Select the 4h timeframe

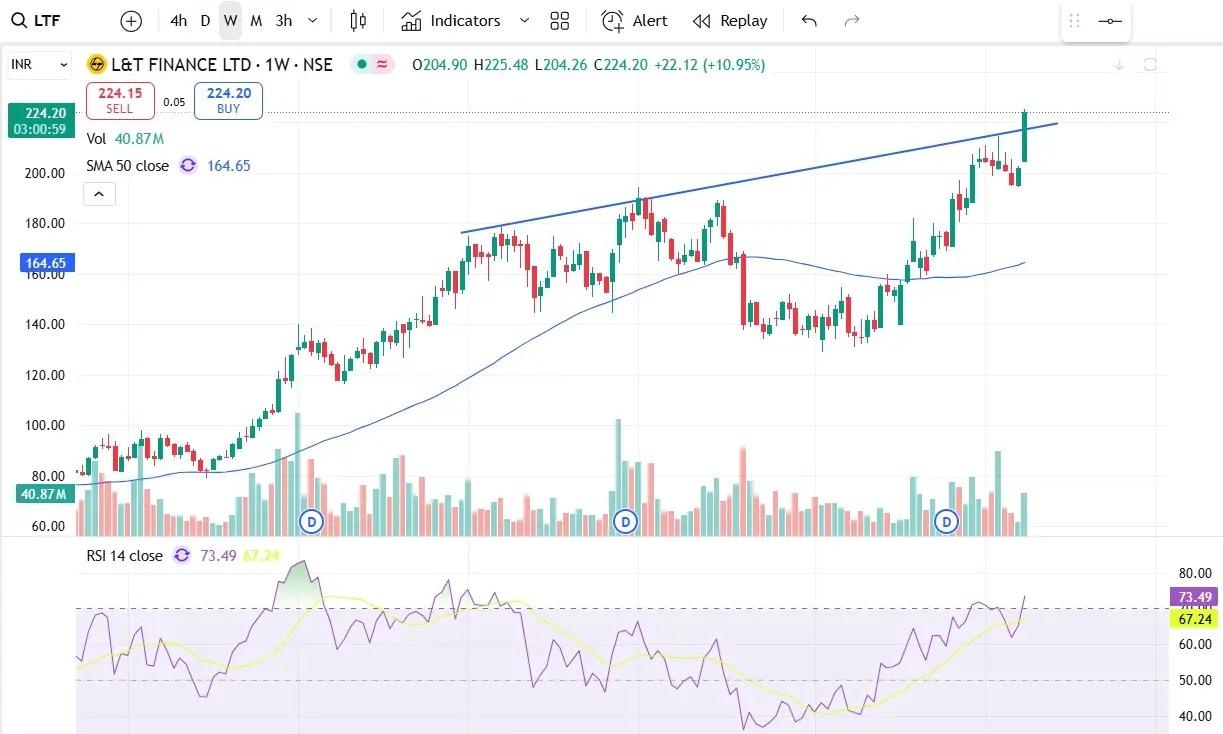[178, 20]
